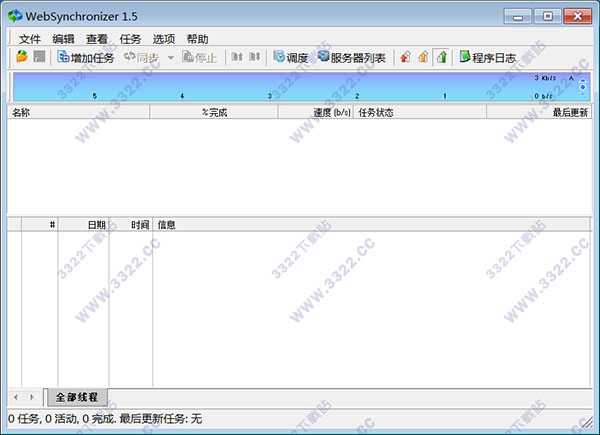Screen dimensions: 600x435
Task: Open the 服务器列表 server list
Action: (x=351, y=57)
